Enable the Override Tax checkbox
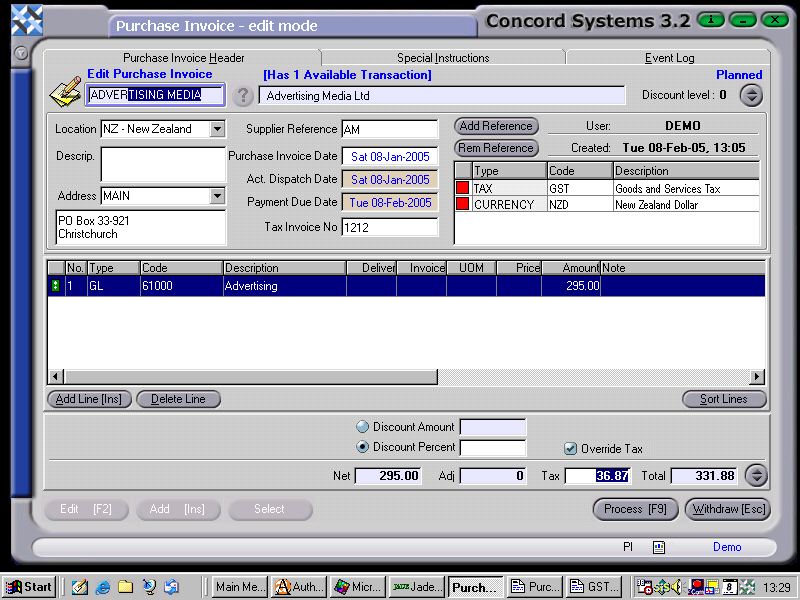The image size is (800, 600). click(x=570, y=447)
